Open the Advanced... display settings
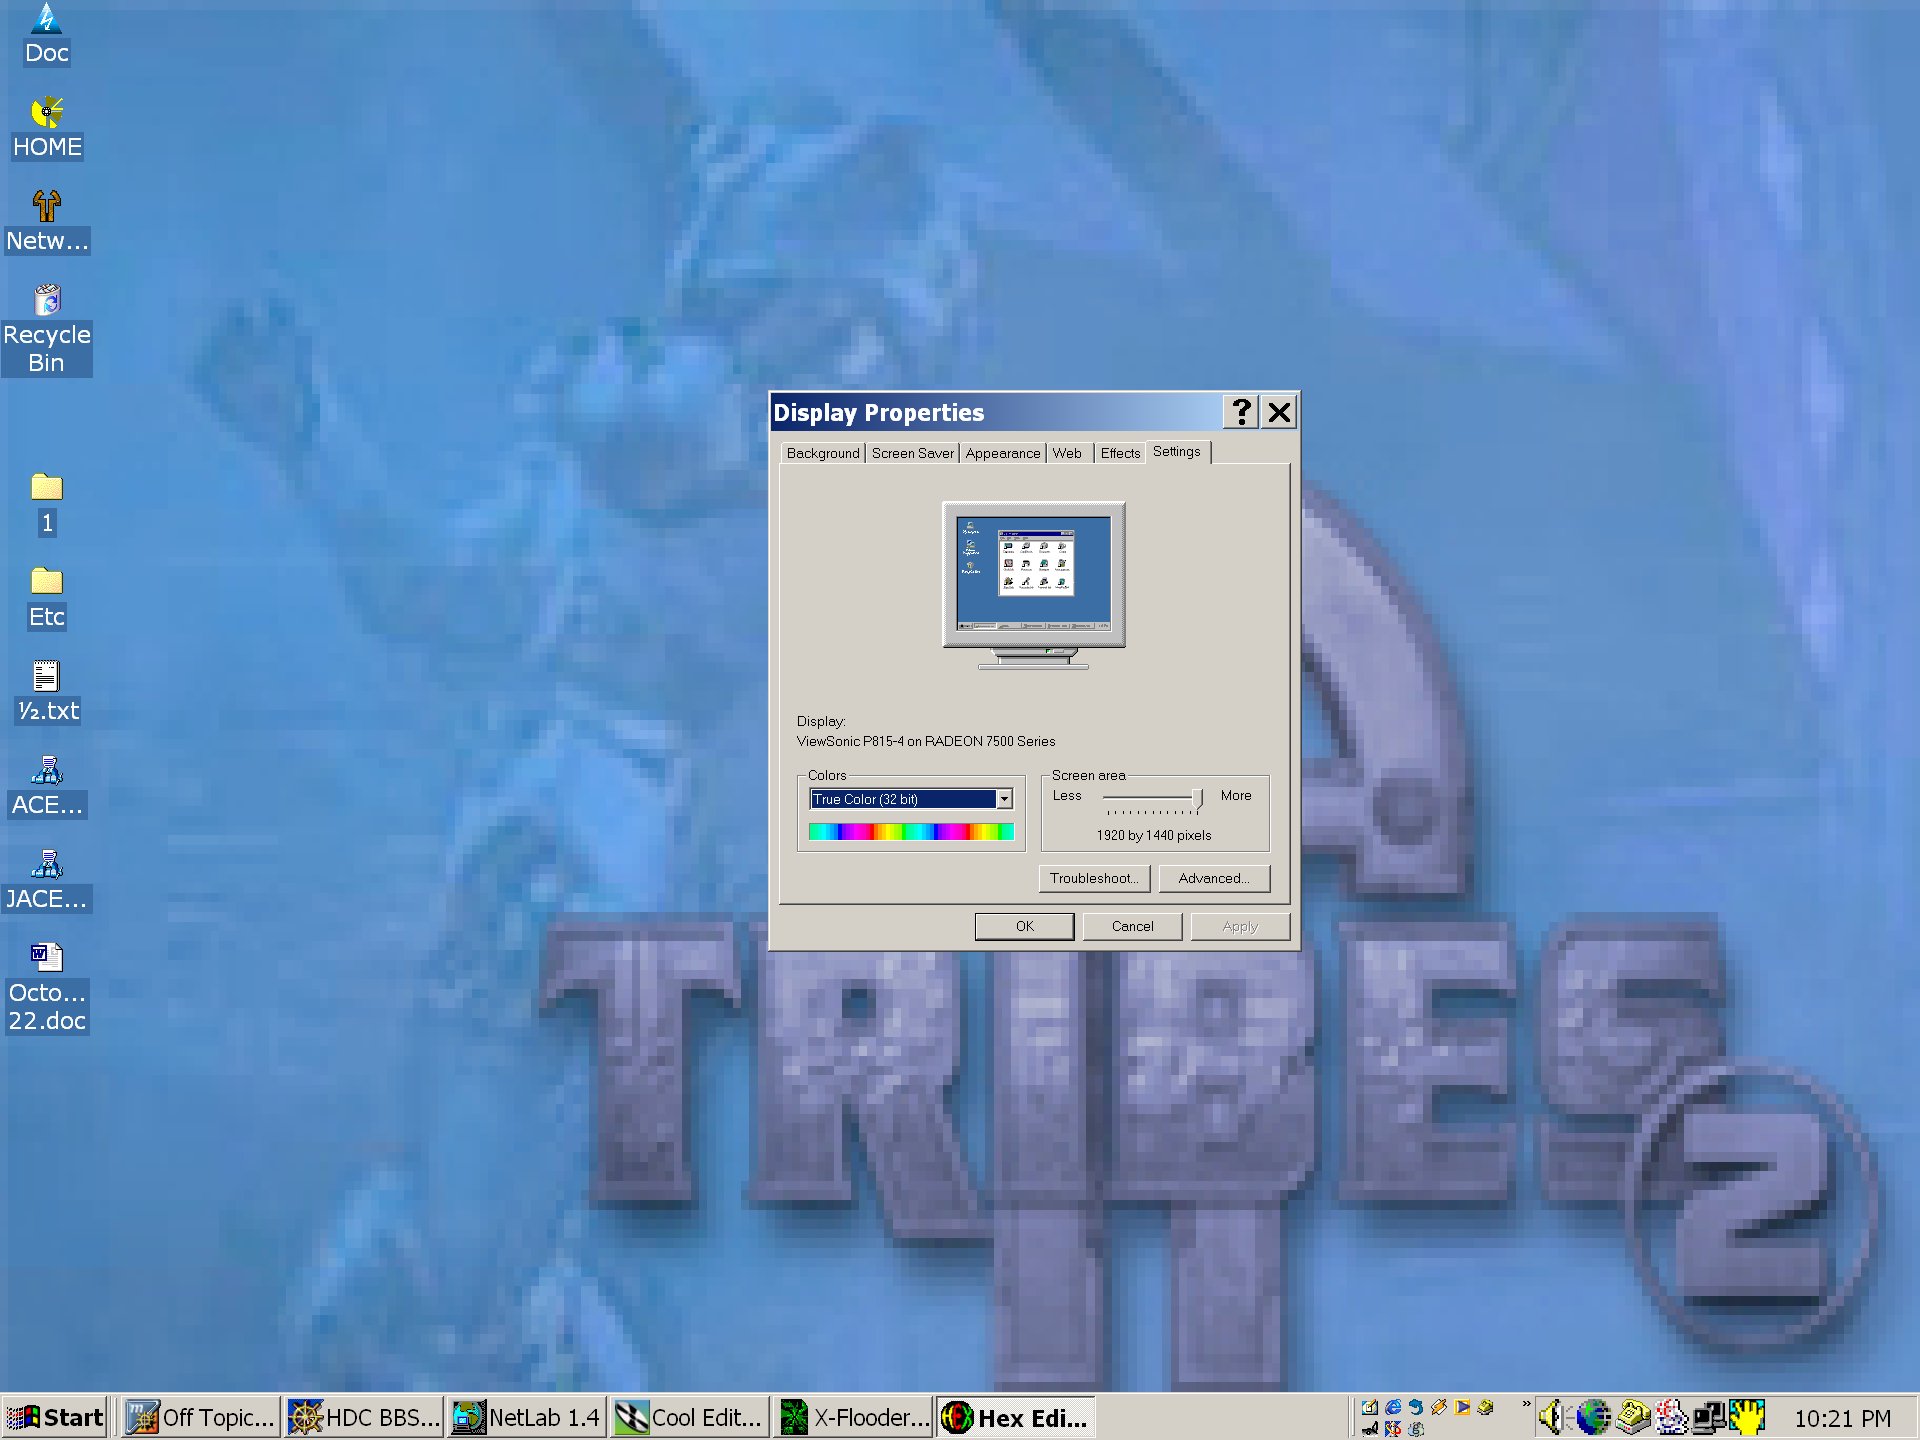The height and width of the screenshot is (1440, 1920). tap(1214, 878)
